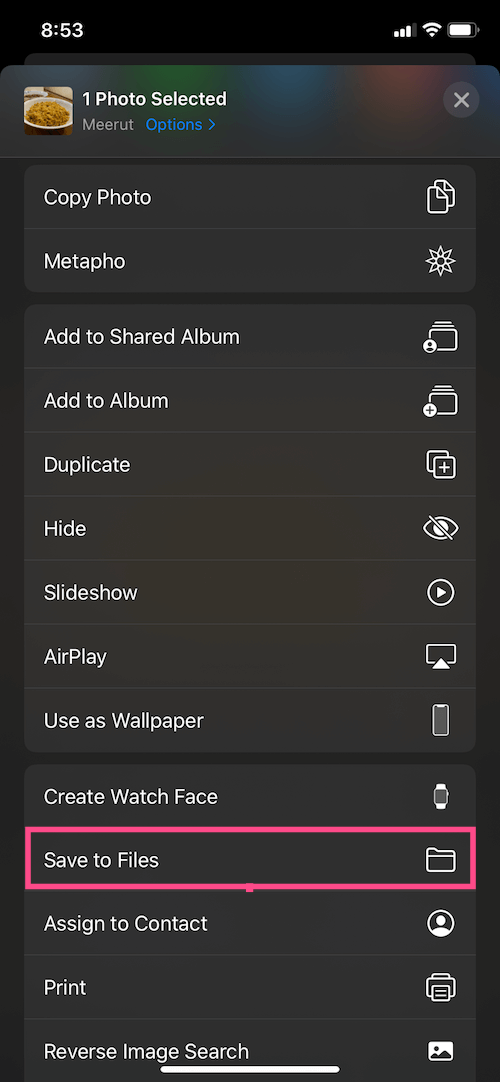Tap the Copy Photo documents icon

tap(441, 197)
